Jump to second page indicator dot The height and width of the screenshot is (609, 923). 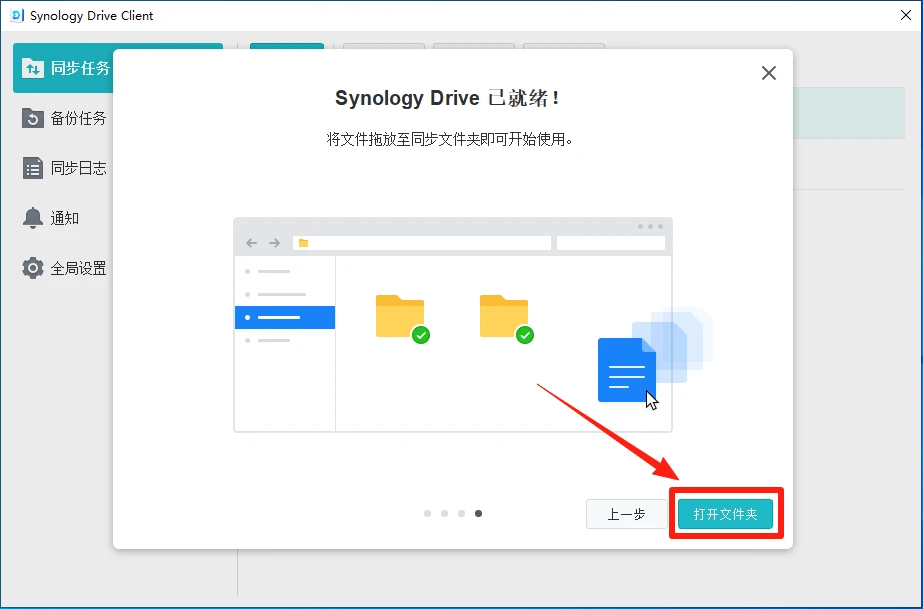[x=444, y=514]
